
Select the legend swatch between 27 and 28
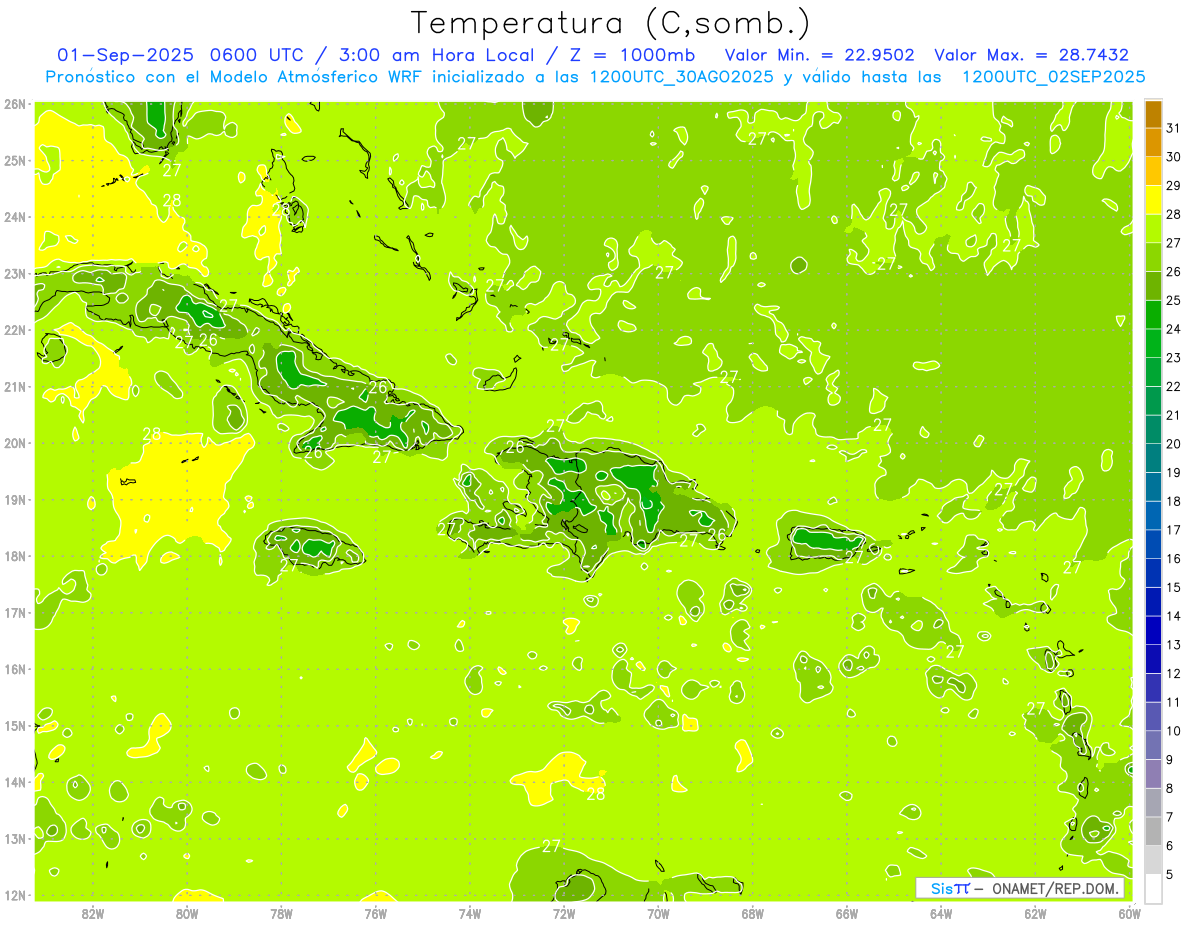(x=1153, y=228)
